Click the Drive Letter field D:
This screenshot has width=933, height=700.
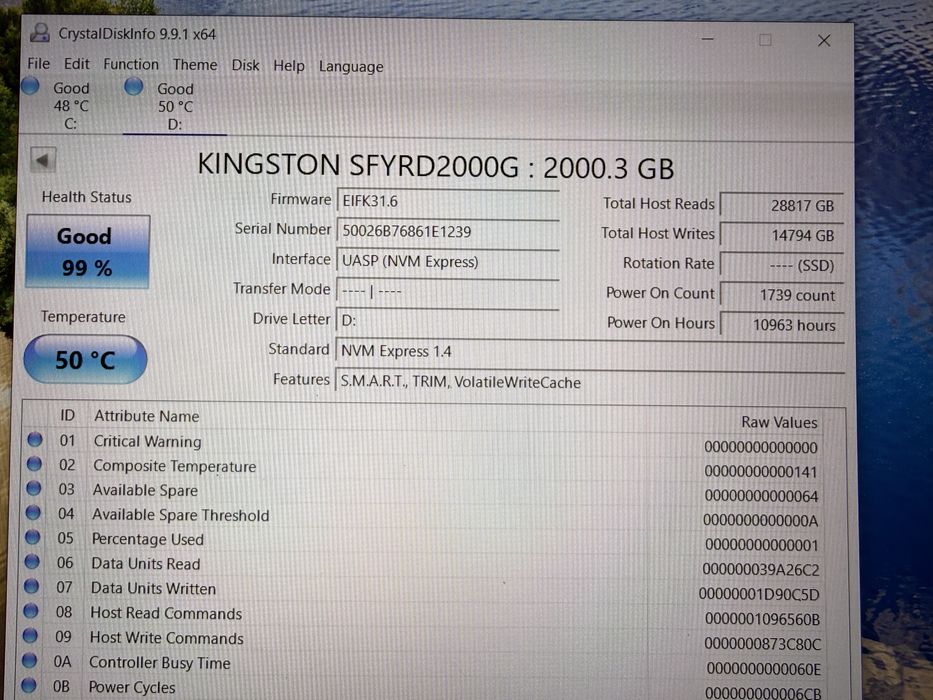click(447, 321)
